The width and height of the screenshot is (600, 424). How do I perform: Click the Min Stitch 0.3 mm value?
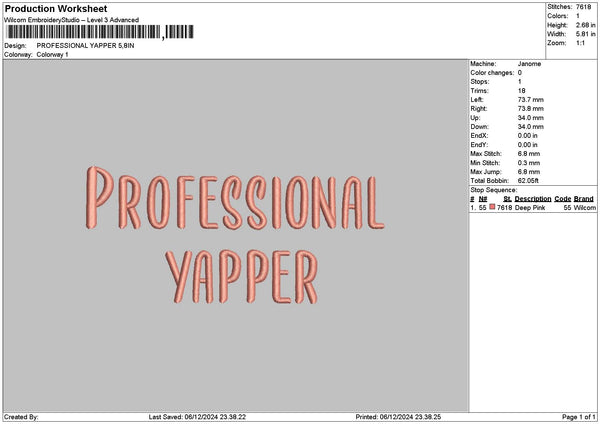[529, 163]
